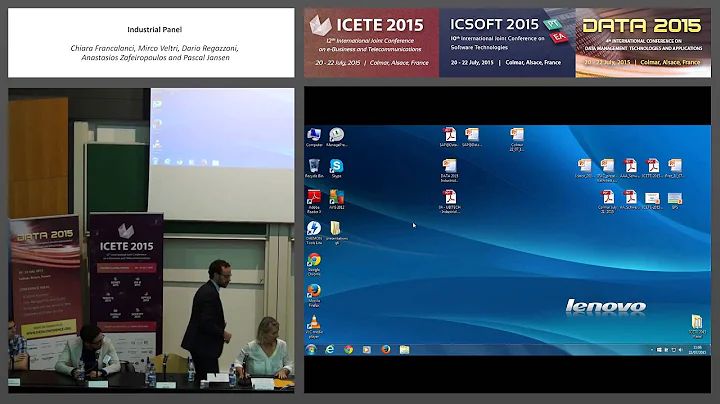Launch Firefox from the taskbar
Viewport: 720px width, 404px height.
pos(386,350)
